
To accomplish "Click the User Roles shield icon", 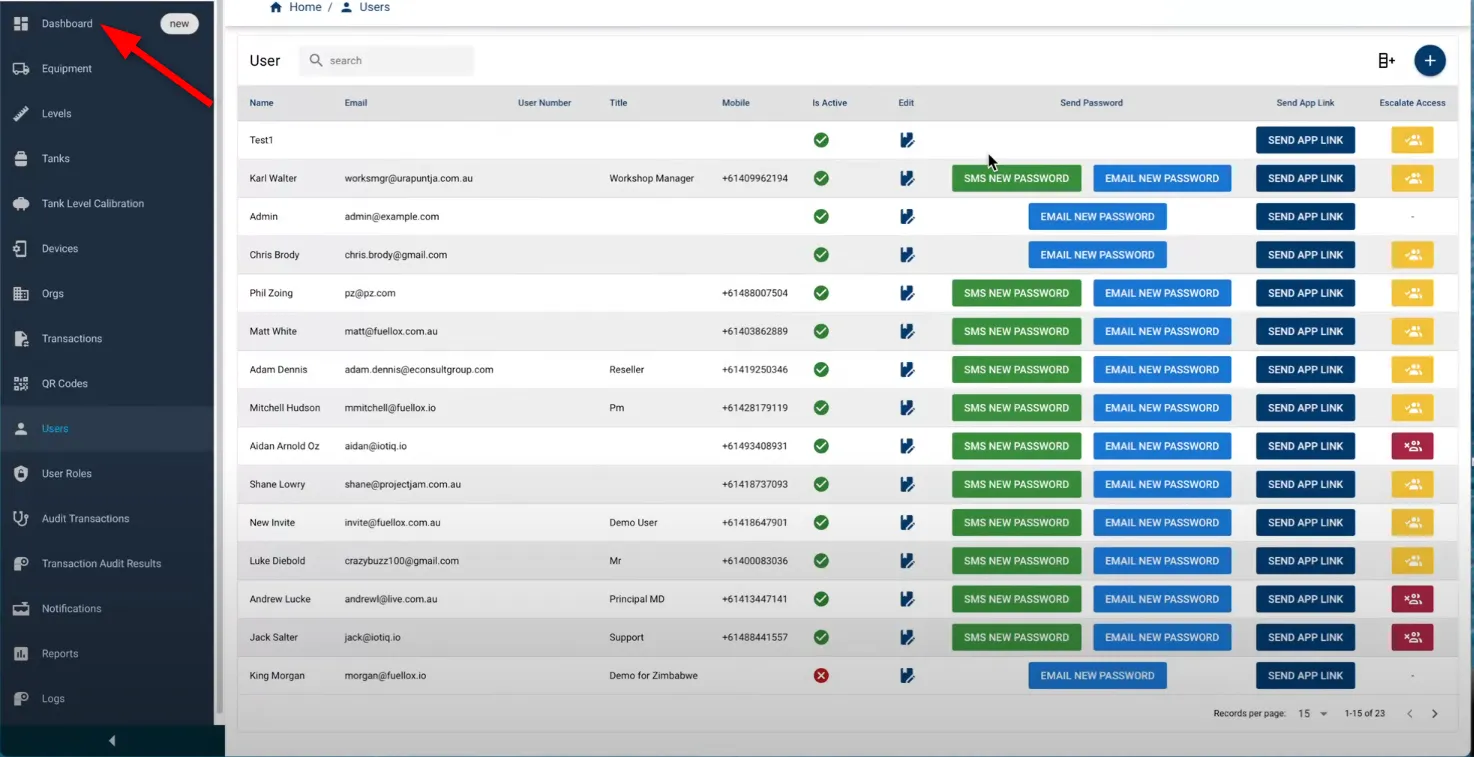I will pos(20,474).
